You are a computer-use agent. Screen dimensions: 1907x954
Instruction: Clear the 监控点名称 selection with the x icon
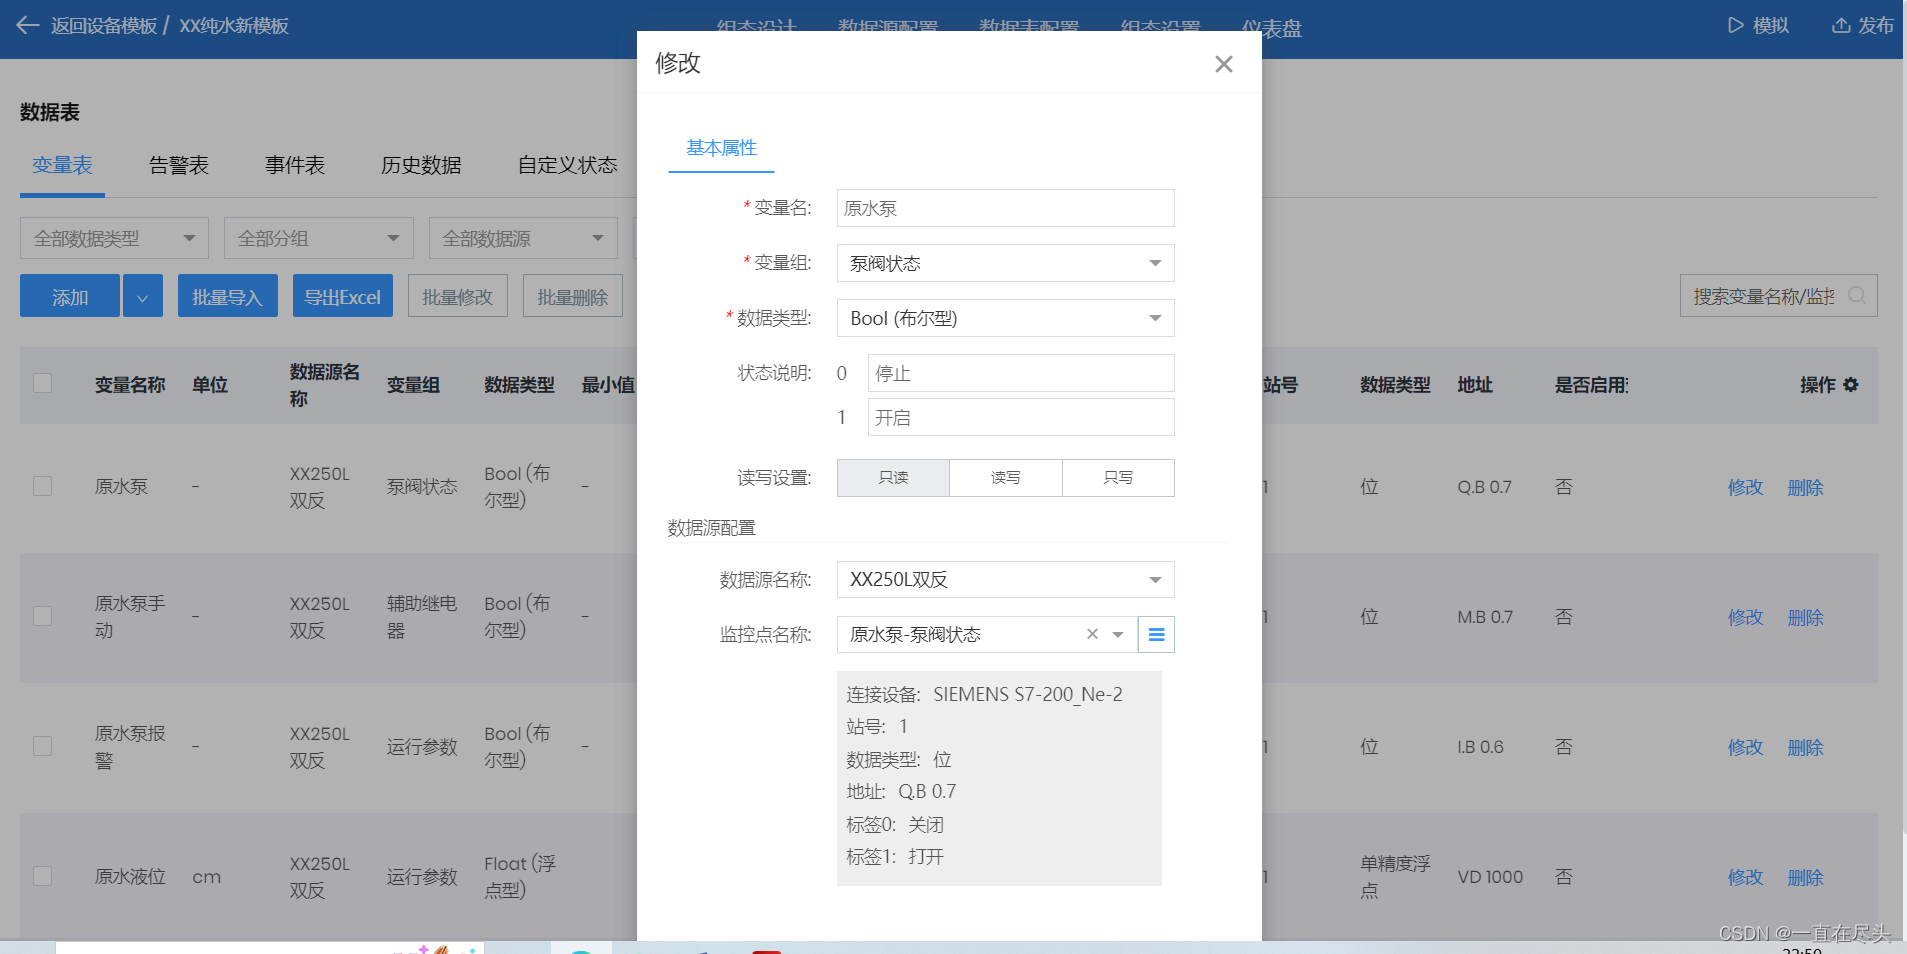[1092, 634]
